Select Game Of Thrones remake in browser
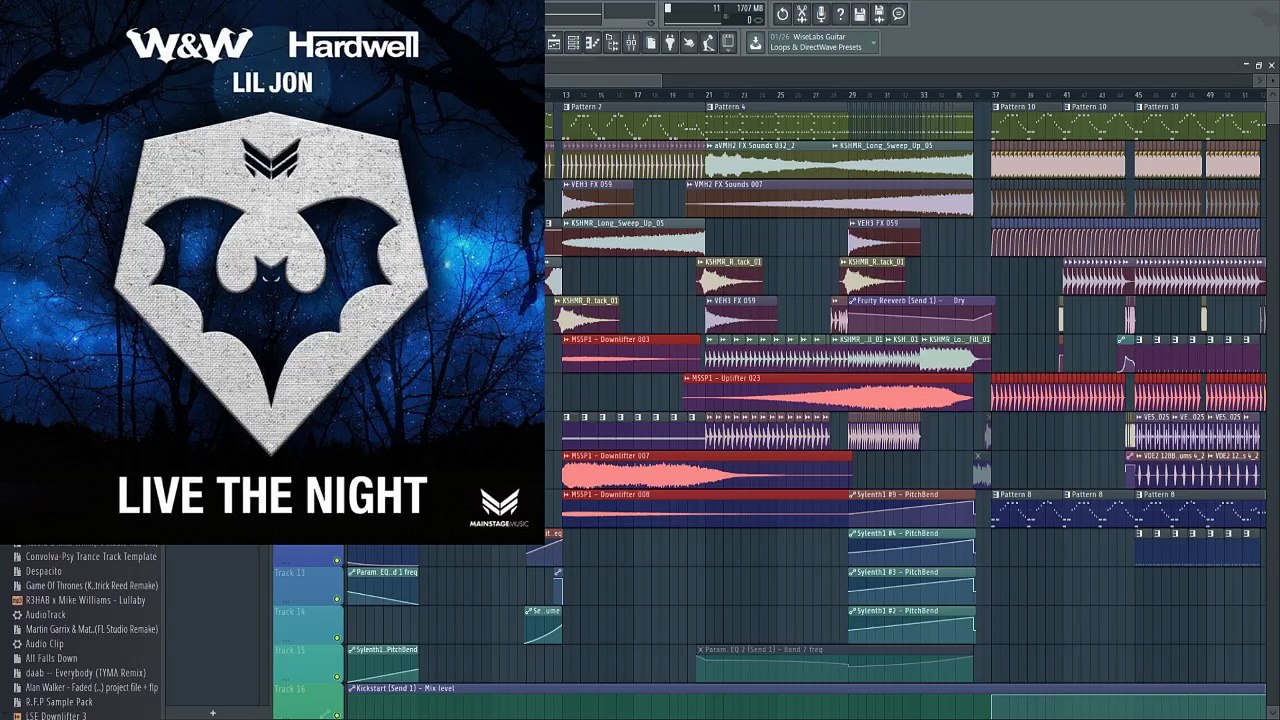 92,585
